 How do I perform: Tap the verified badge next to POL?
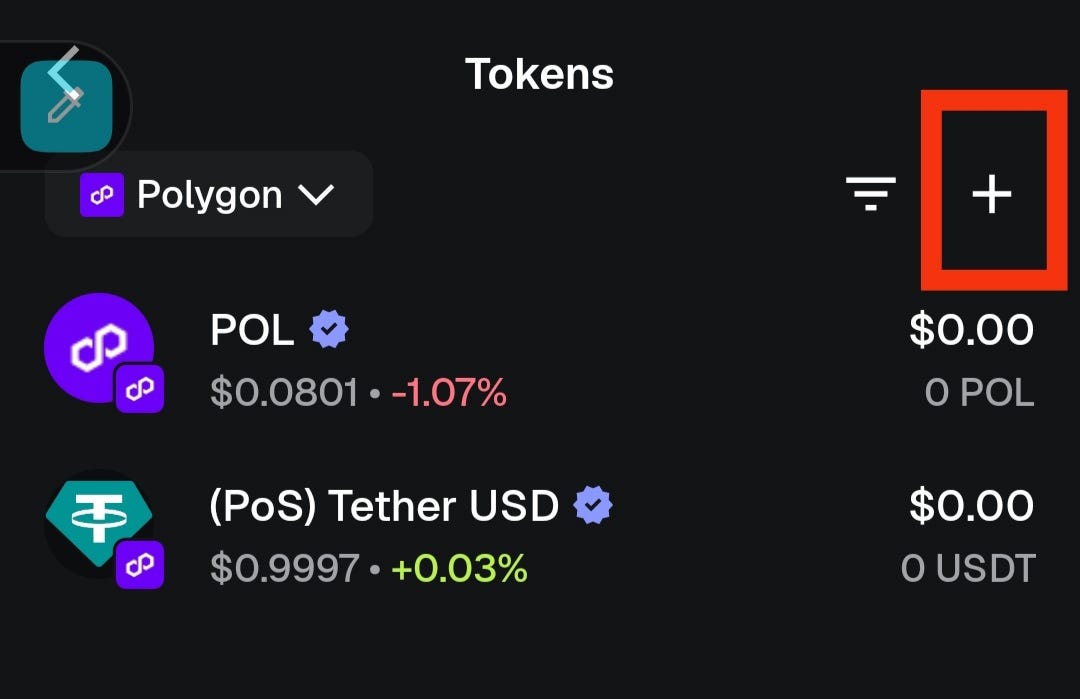pos(329,329)
